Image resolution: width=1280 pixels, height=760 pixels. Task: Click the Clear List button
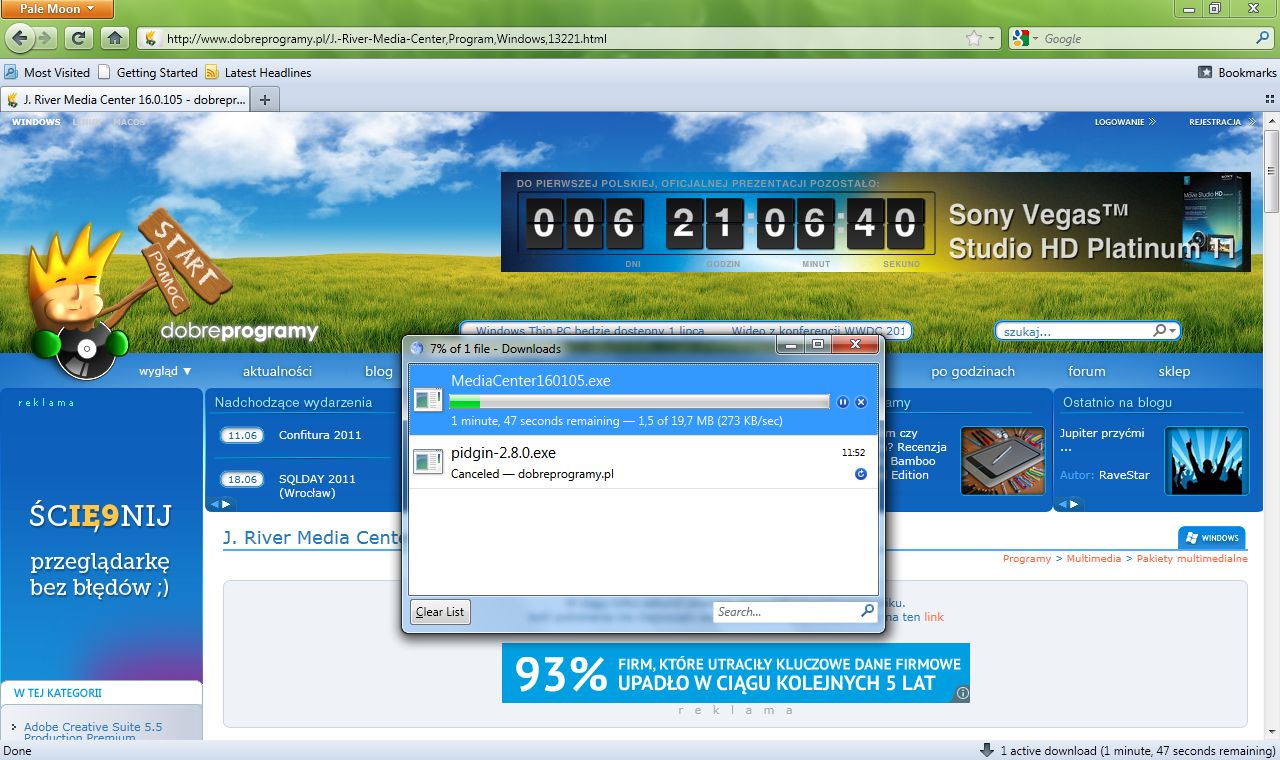coord(440,612)
